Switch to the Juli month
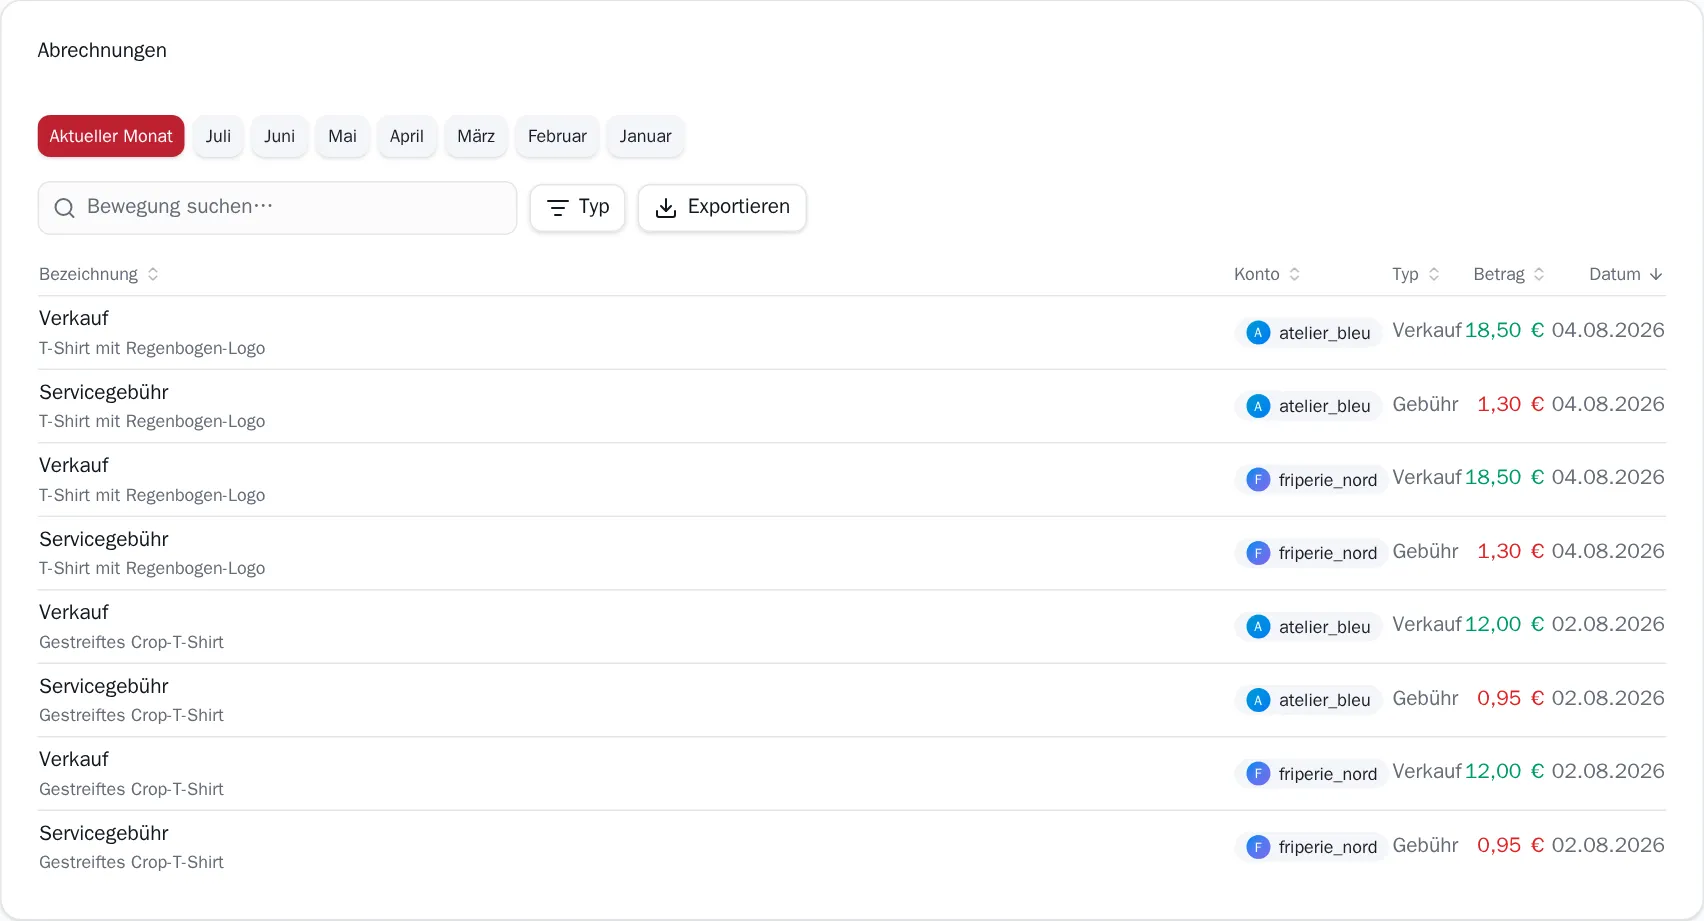 pyautogui.click(x=218, y=136)
